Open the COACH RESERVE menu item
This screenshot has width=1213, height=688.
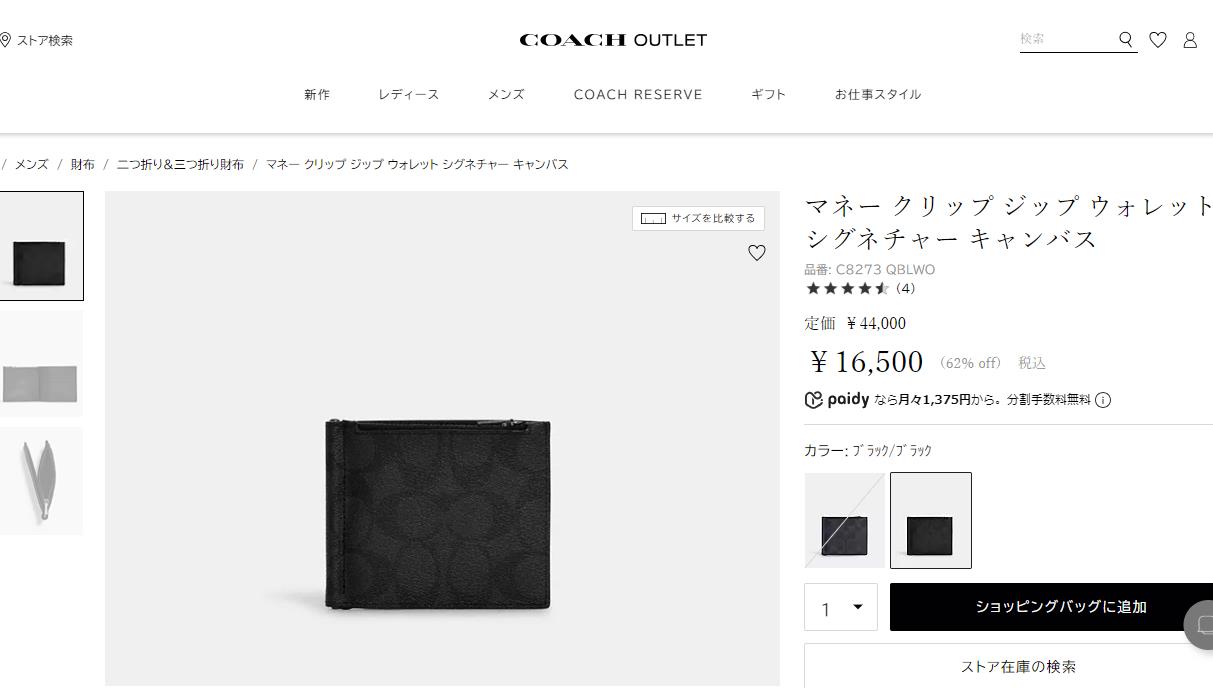[638, 94]
